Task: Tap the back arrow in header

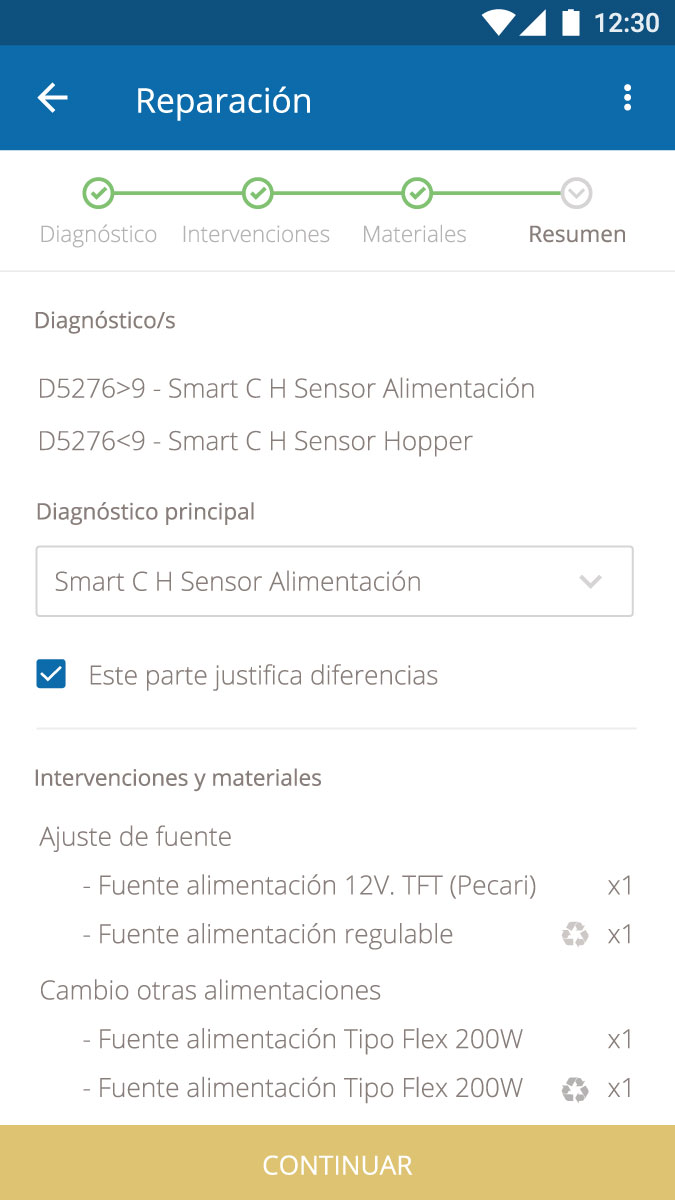Action: point(52,98)
